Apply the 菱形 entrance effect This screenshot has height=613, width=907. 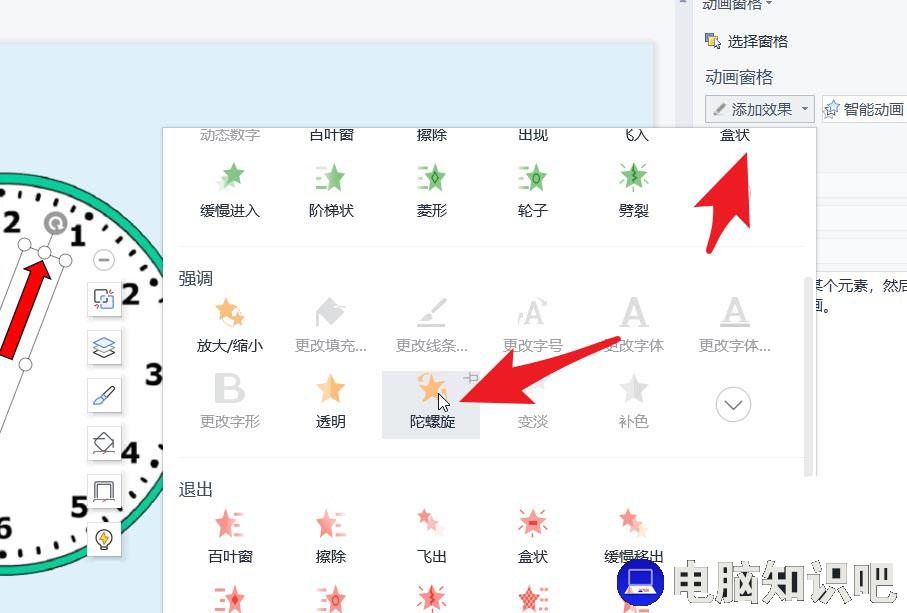pos(432,191)
